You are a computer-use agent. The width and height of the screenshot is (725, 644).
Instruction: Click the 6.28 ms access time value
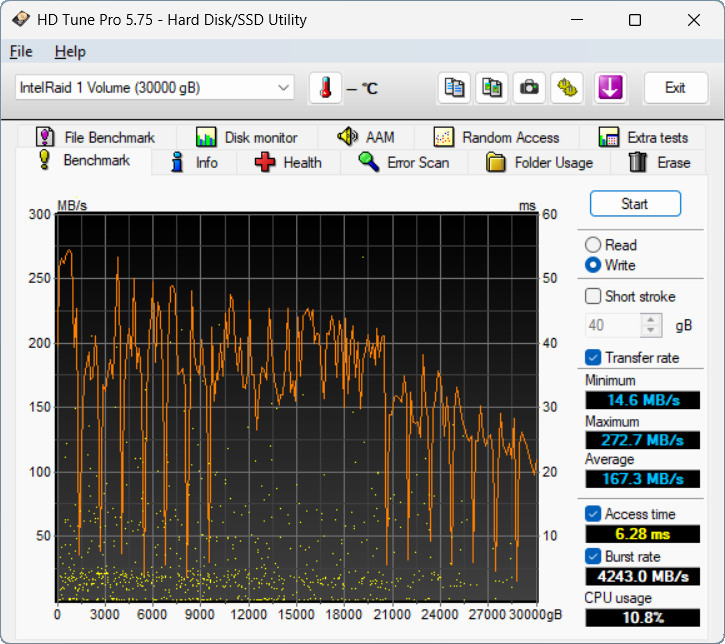642,534
